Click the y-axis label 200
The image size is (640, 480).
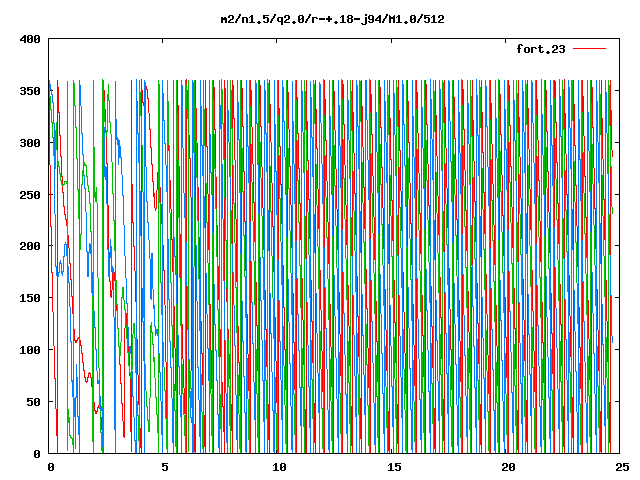(30, 246)
